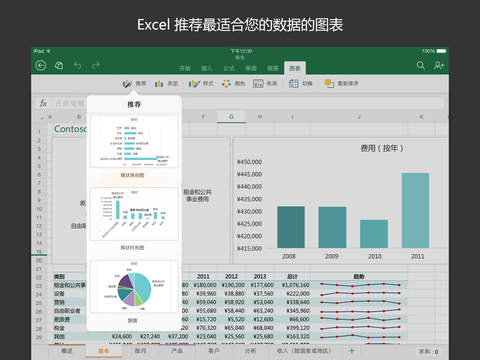
Task: Open the cloud save file icon
Action: [59, 65]
